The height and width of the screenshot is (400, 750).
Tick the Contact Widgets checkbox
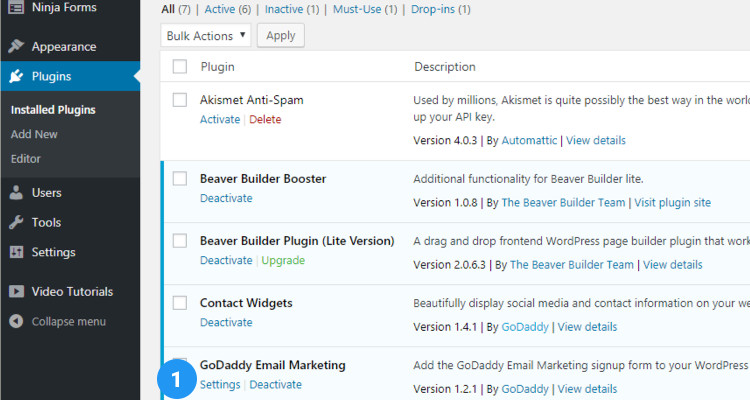(180, 303)
